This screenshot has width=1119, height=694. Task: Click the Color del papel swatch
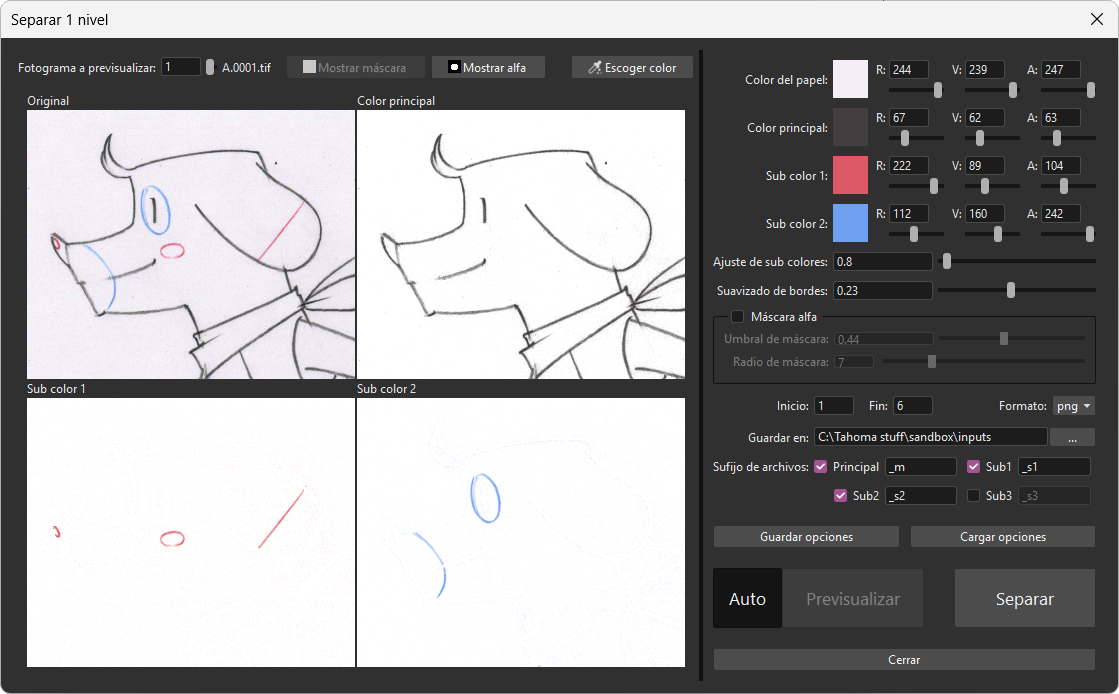850,79
